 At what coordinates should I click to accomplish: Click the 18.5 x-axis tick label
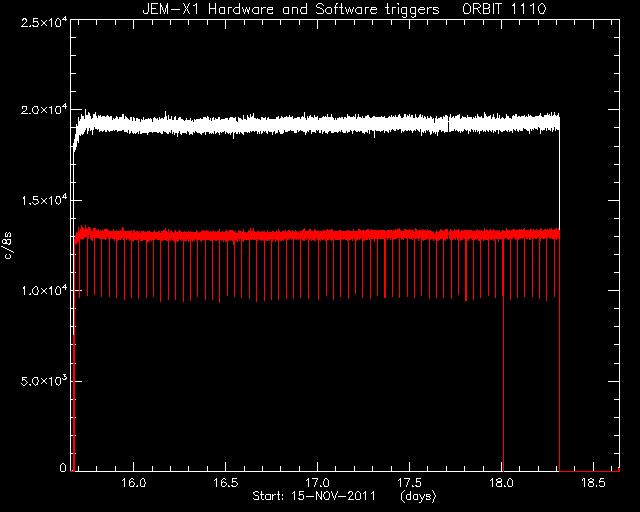coord(593,483)
